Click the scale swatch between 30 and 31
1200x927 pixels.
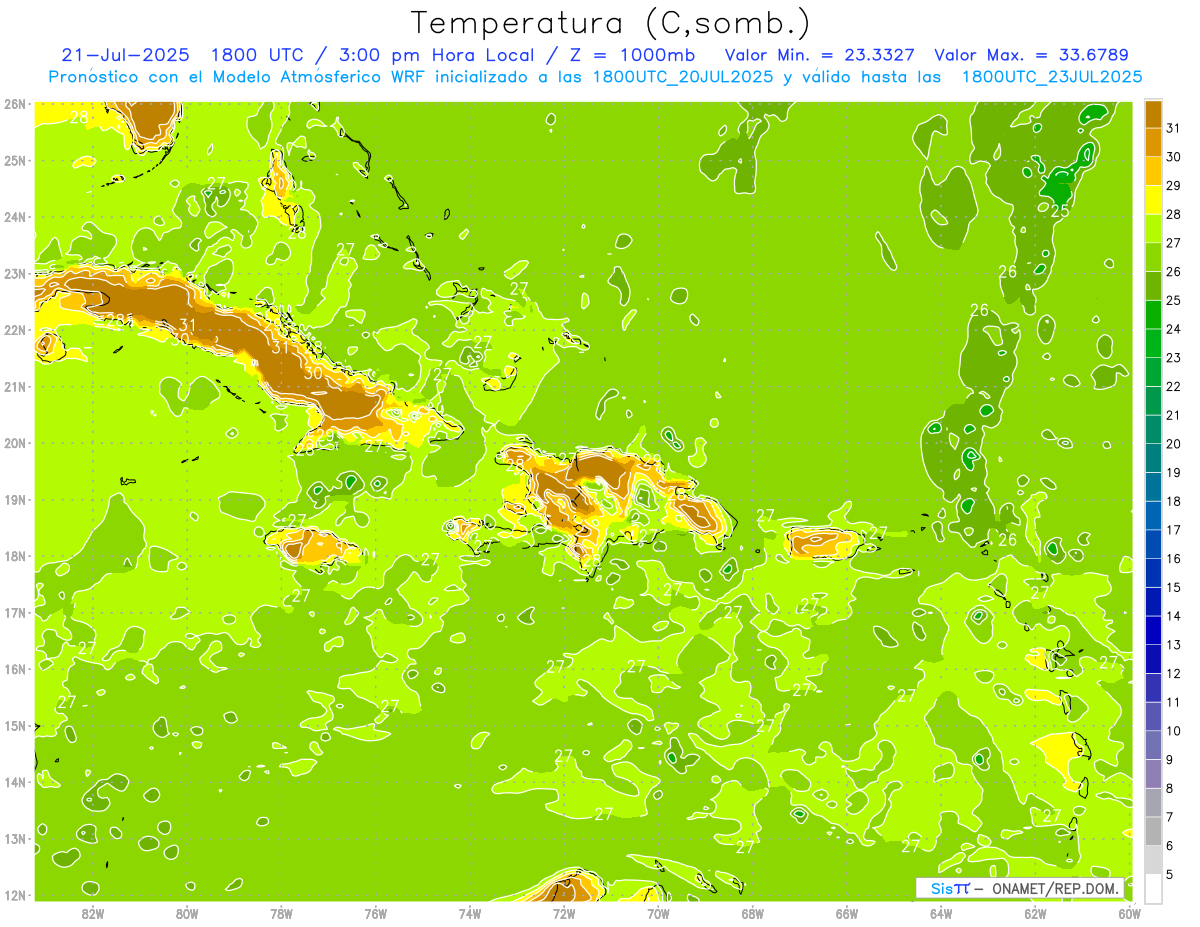[x=1153, y=143]
